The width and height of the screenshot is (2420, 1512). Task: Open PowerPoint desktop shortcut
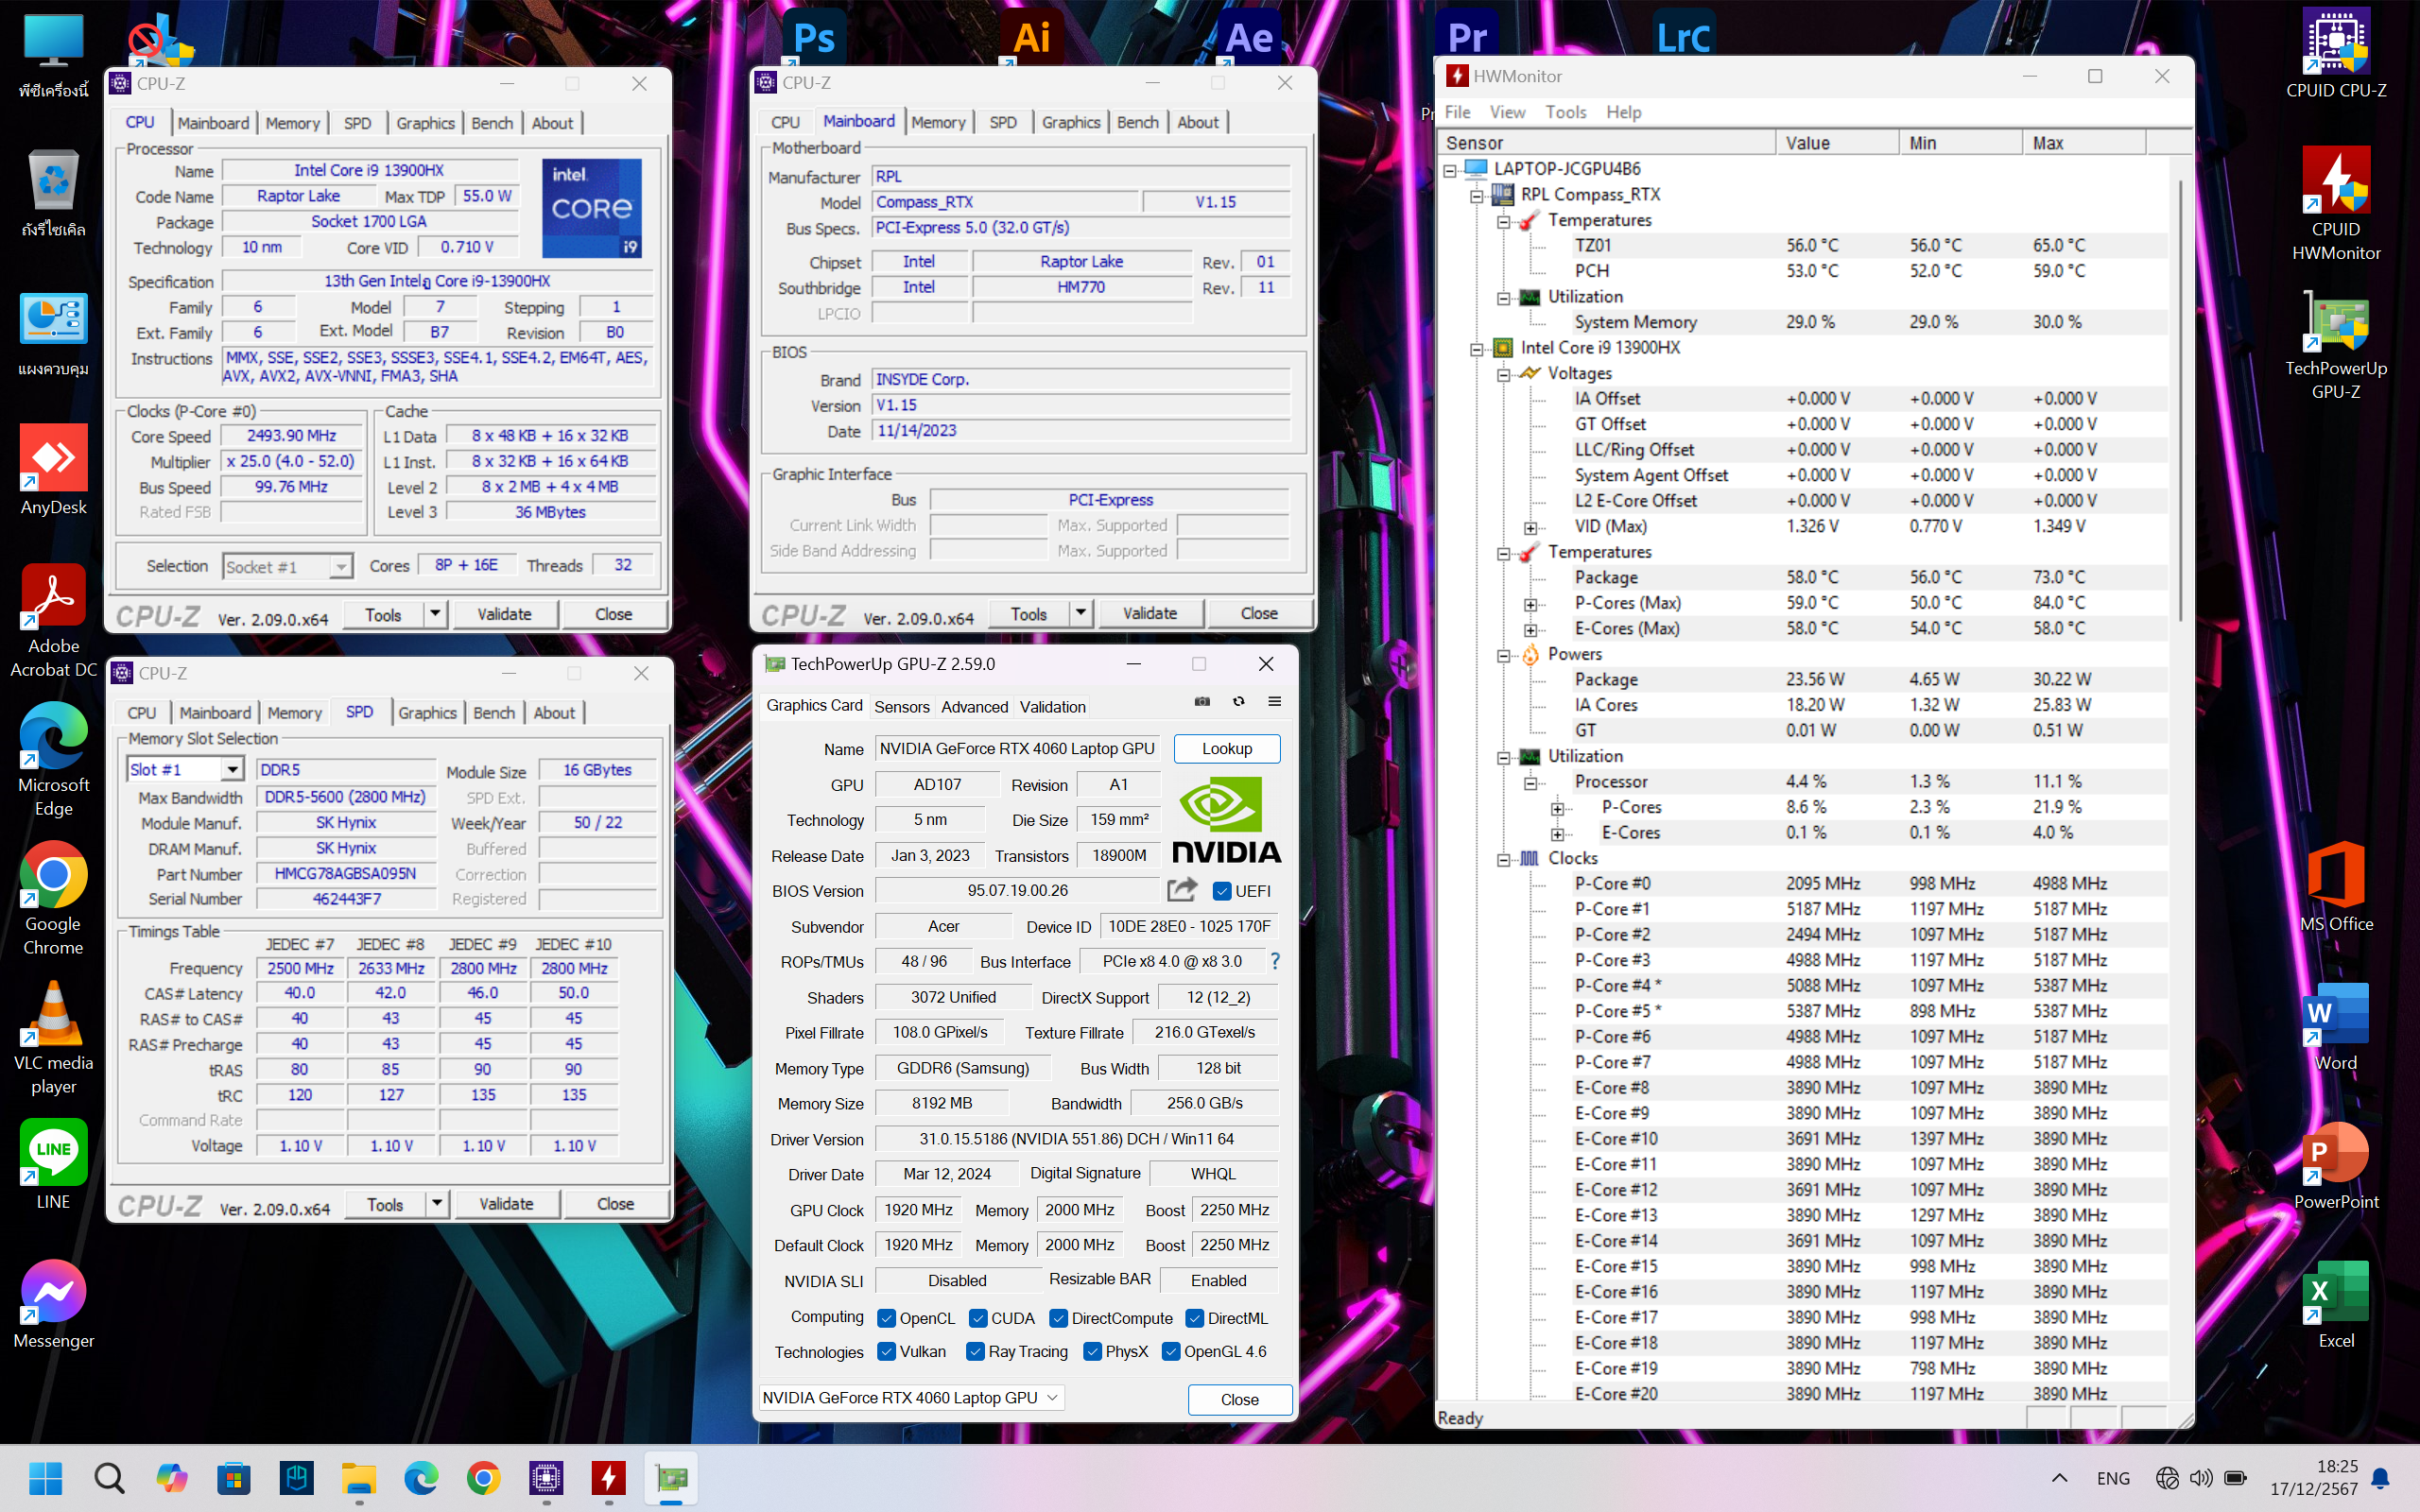2336,1165
